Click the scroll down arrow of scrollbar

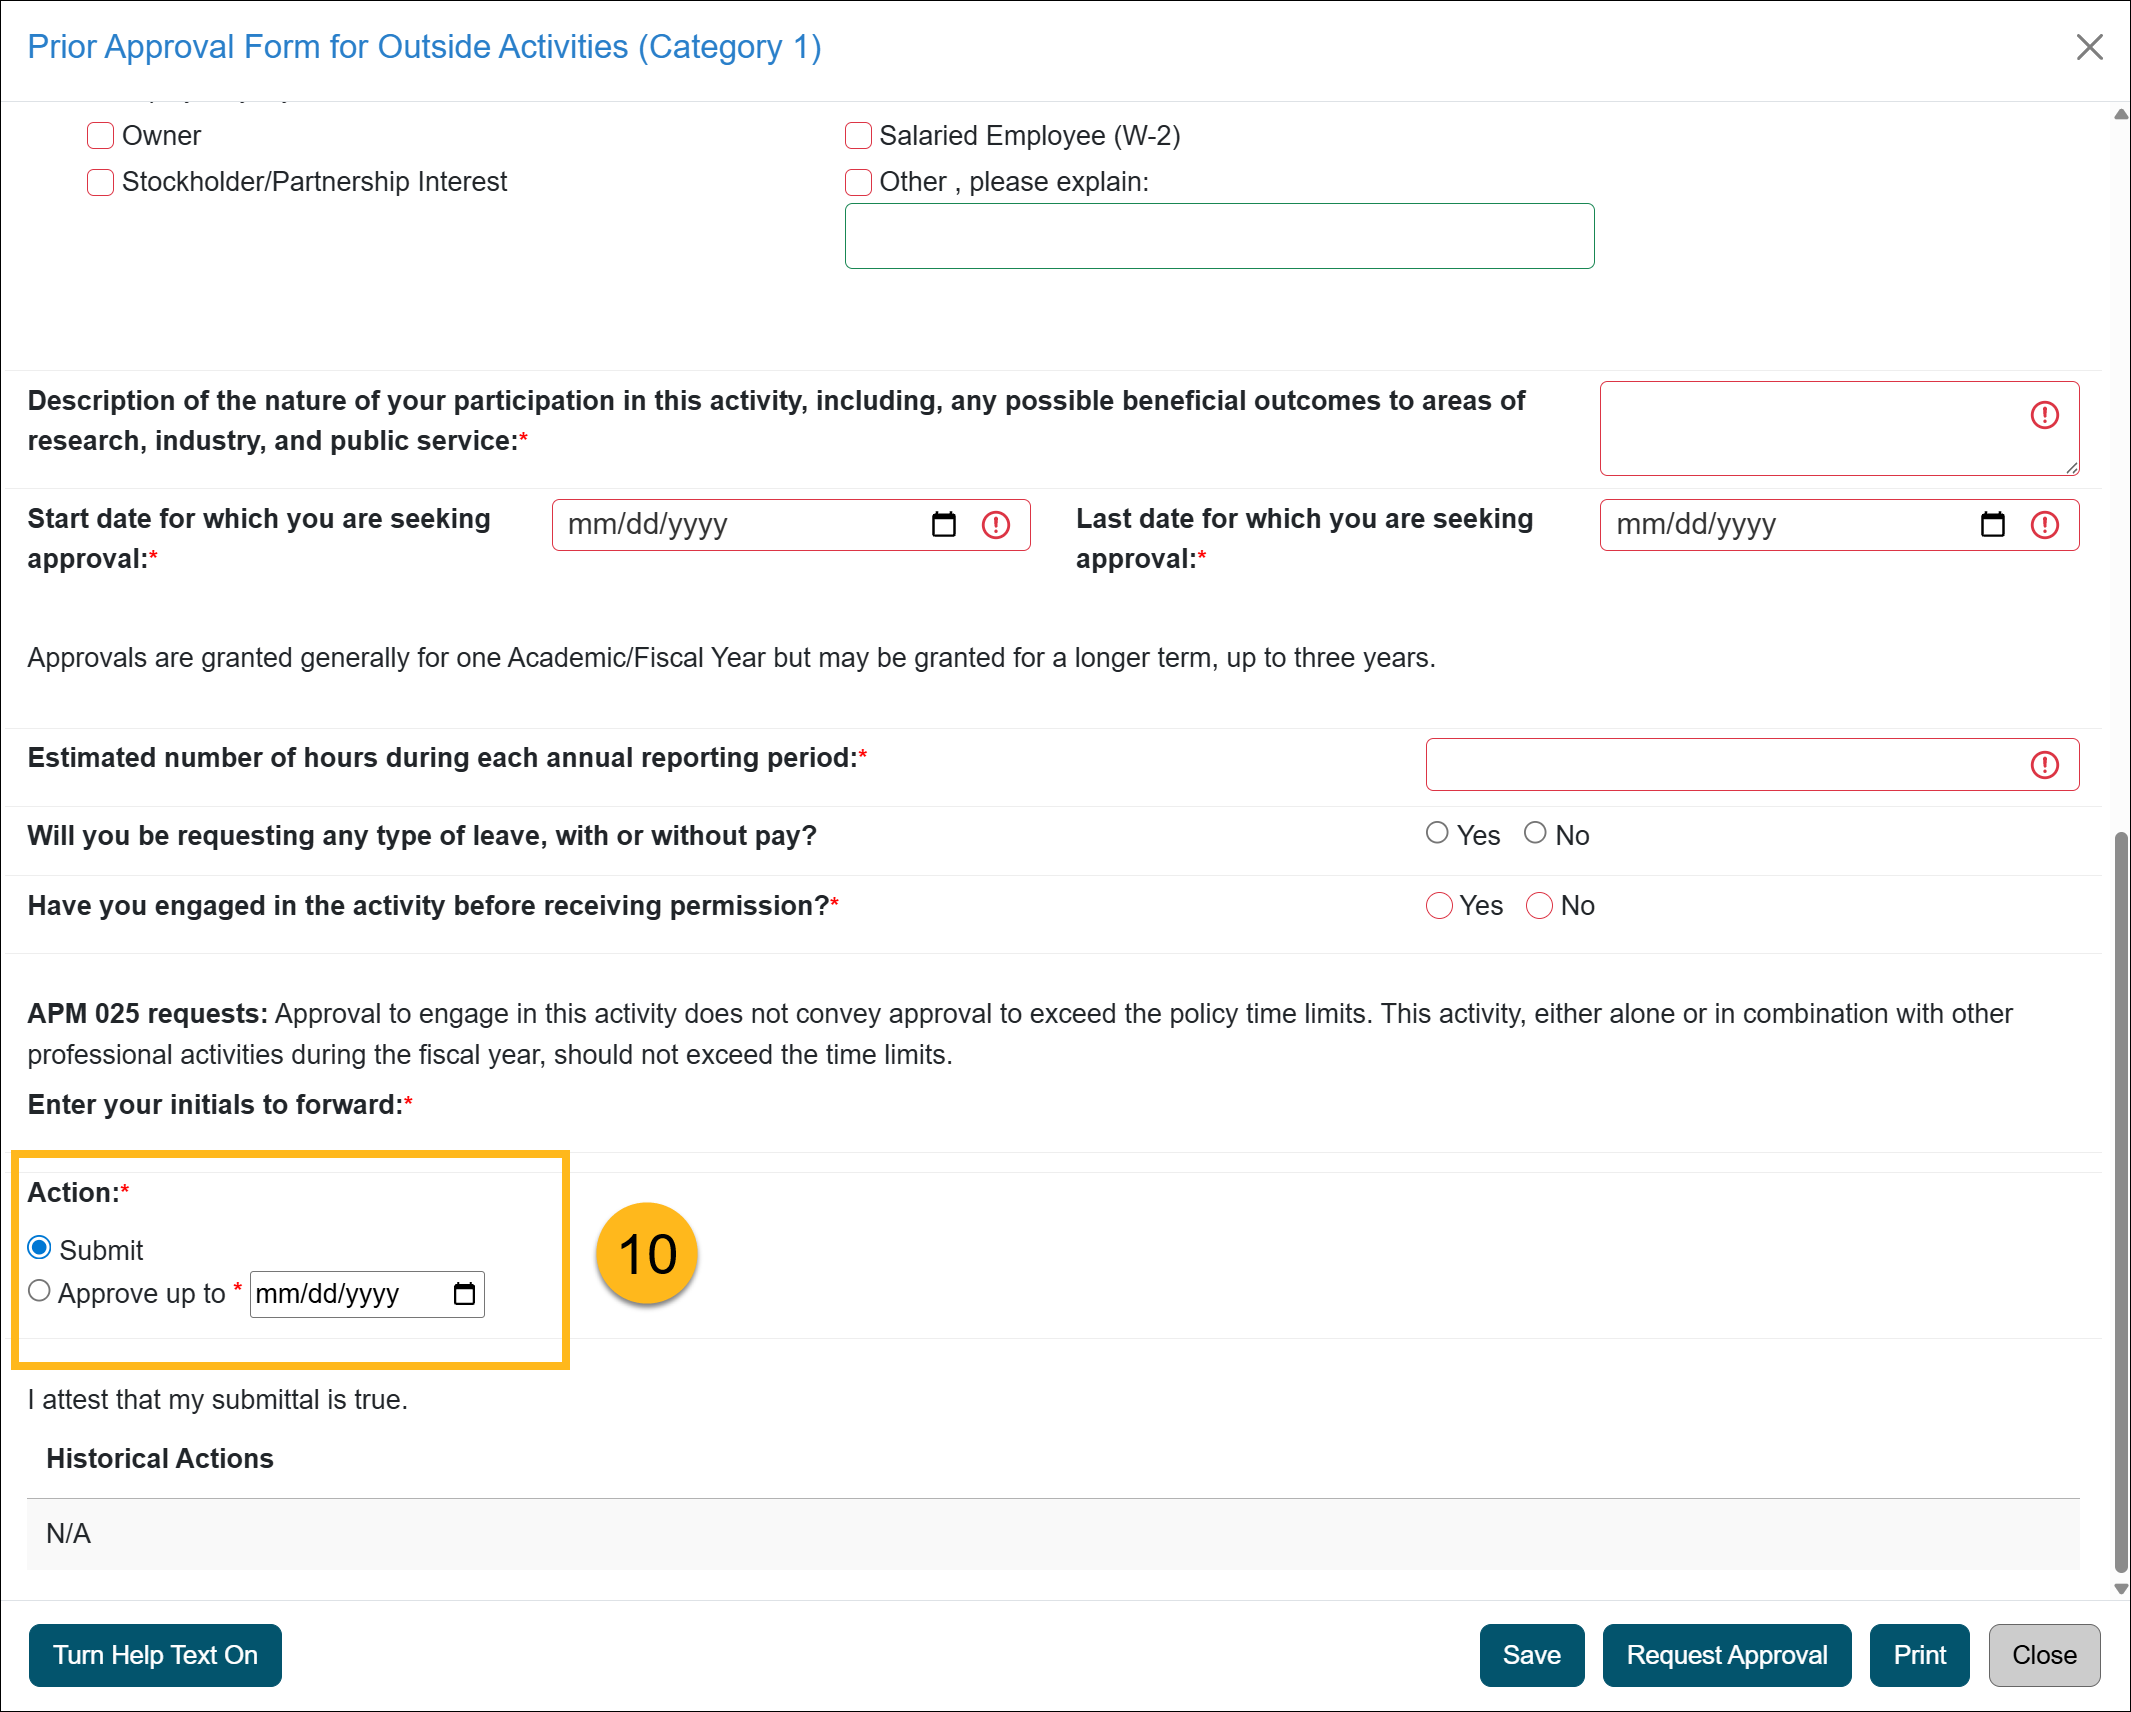(x=2120, y=1589)
